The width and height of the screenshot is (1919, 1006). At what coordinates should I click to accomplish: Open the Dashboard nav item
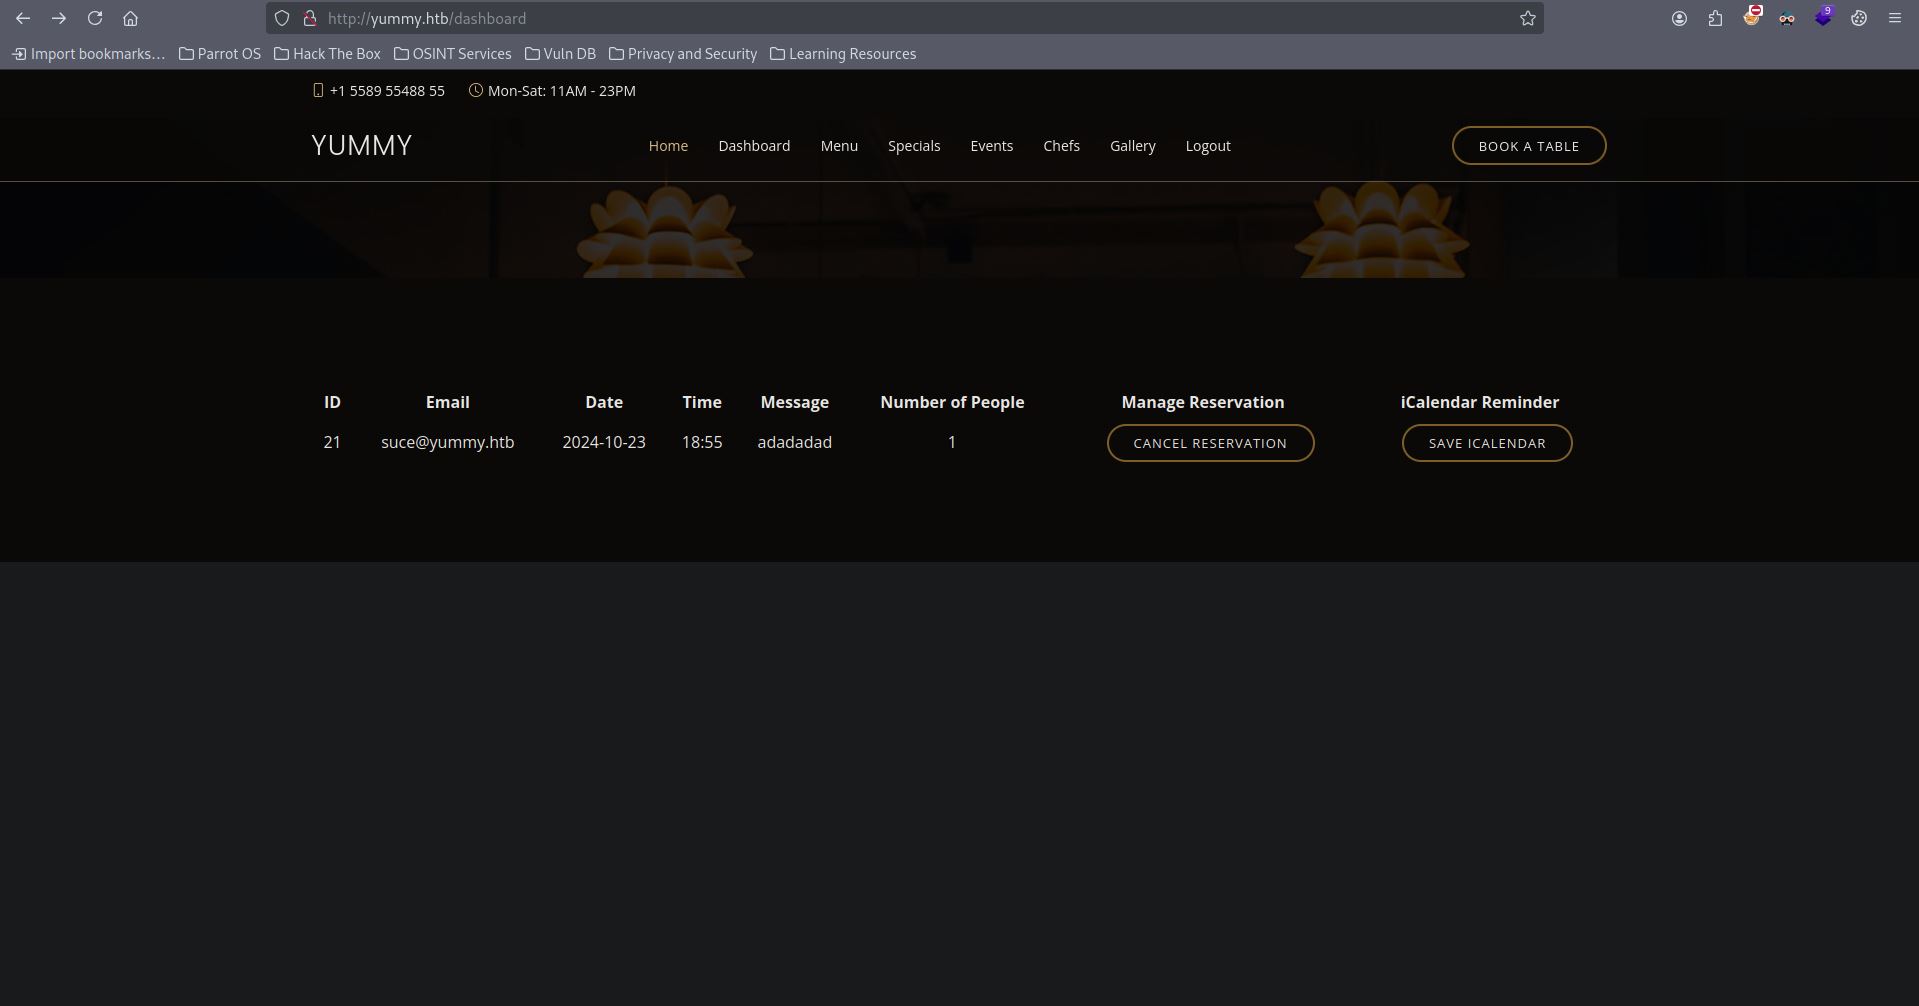tap(754, 146)
